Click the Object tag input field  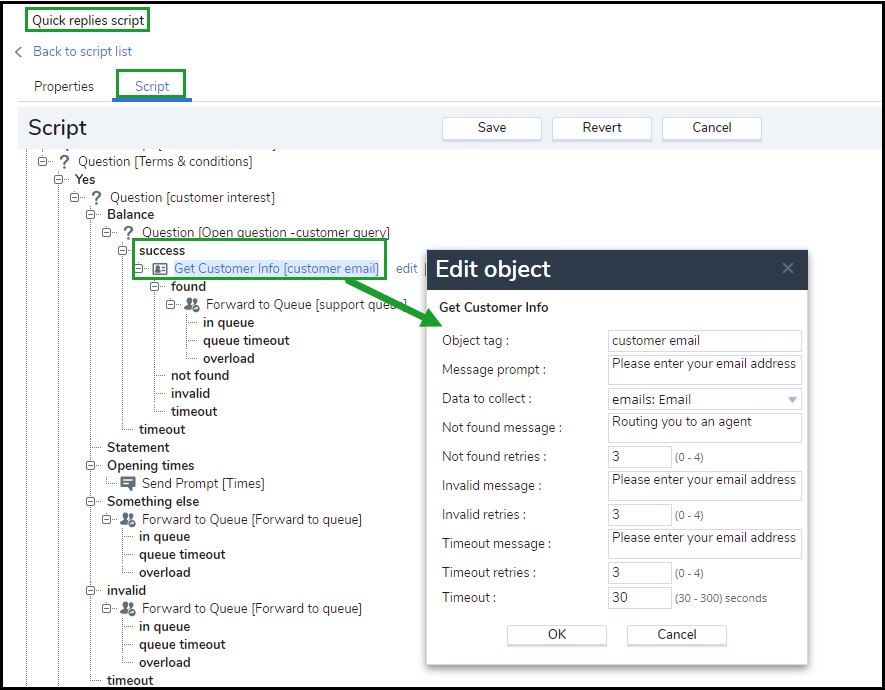tap(704, 341)
